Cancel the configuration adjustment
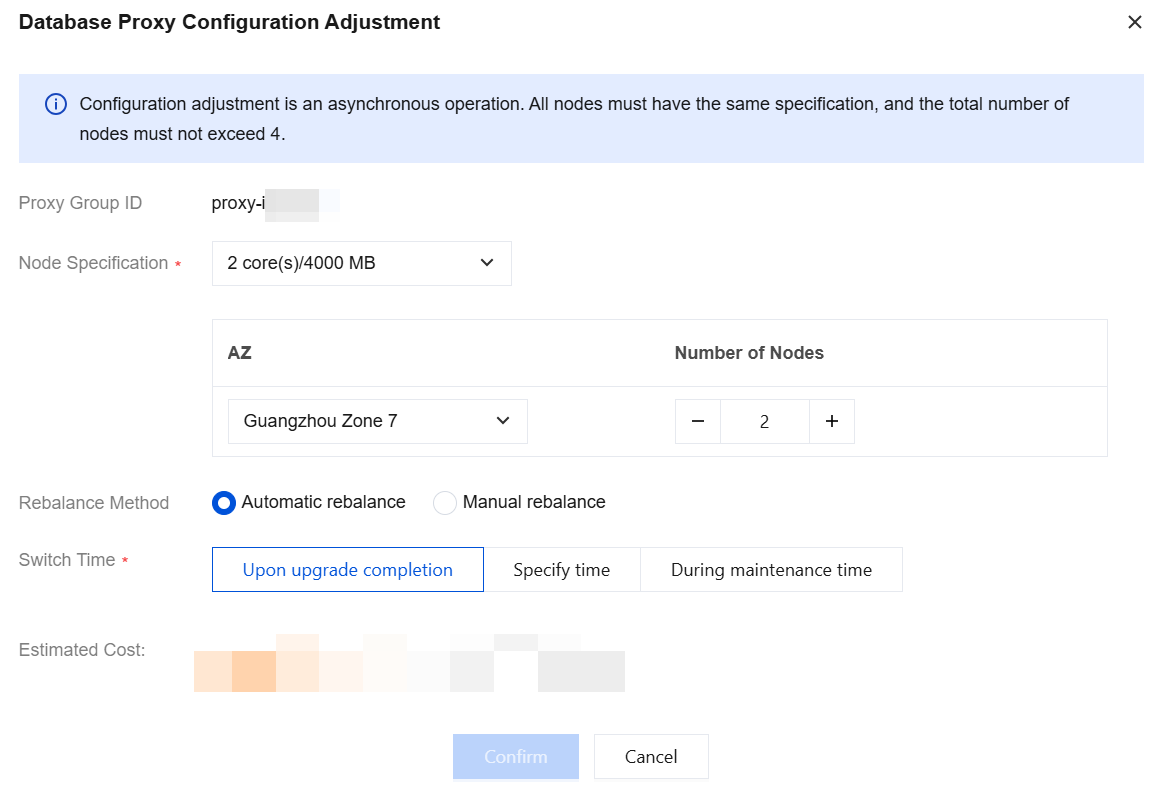Viewport: 1161px width, 796px height. (x=651, y=757)
